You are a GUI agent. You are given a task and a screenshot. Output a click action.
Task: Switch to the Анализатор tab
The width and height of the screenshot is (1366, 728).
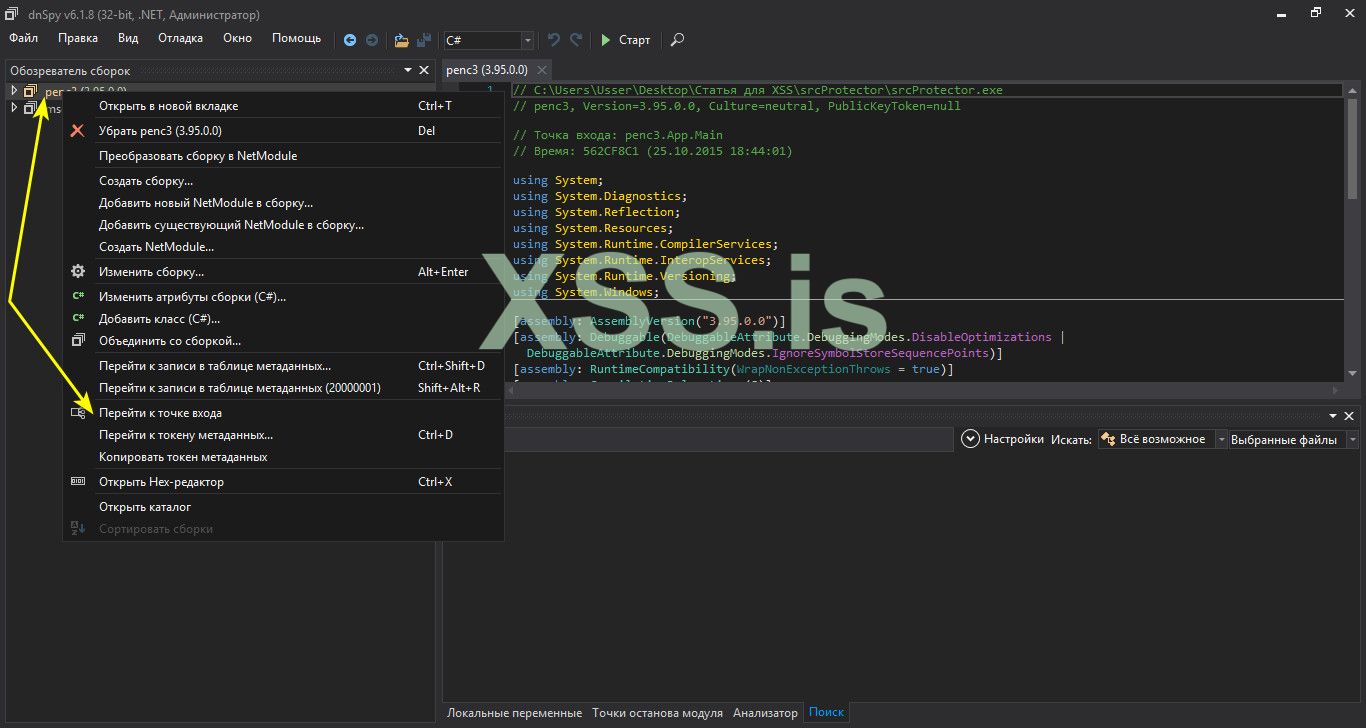pos(765,713)
